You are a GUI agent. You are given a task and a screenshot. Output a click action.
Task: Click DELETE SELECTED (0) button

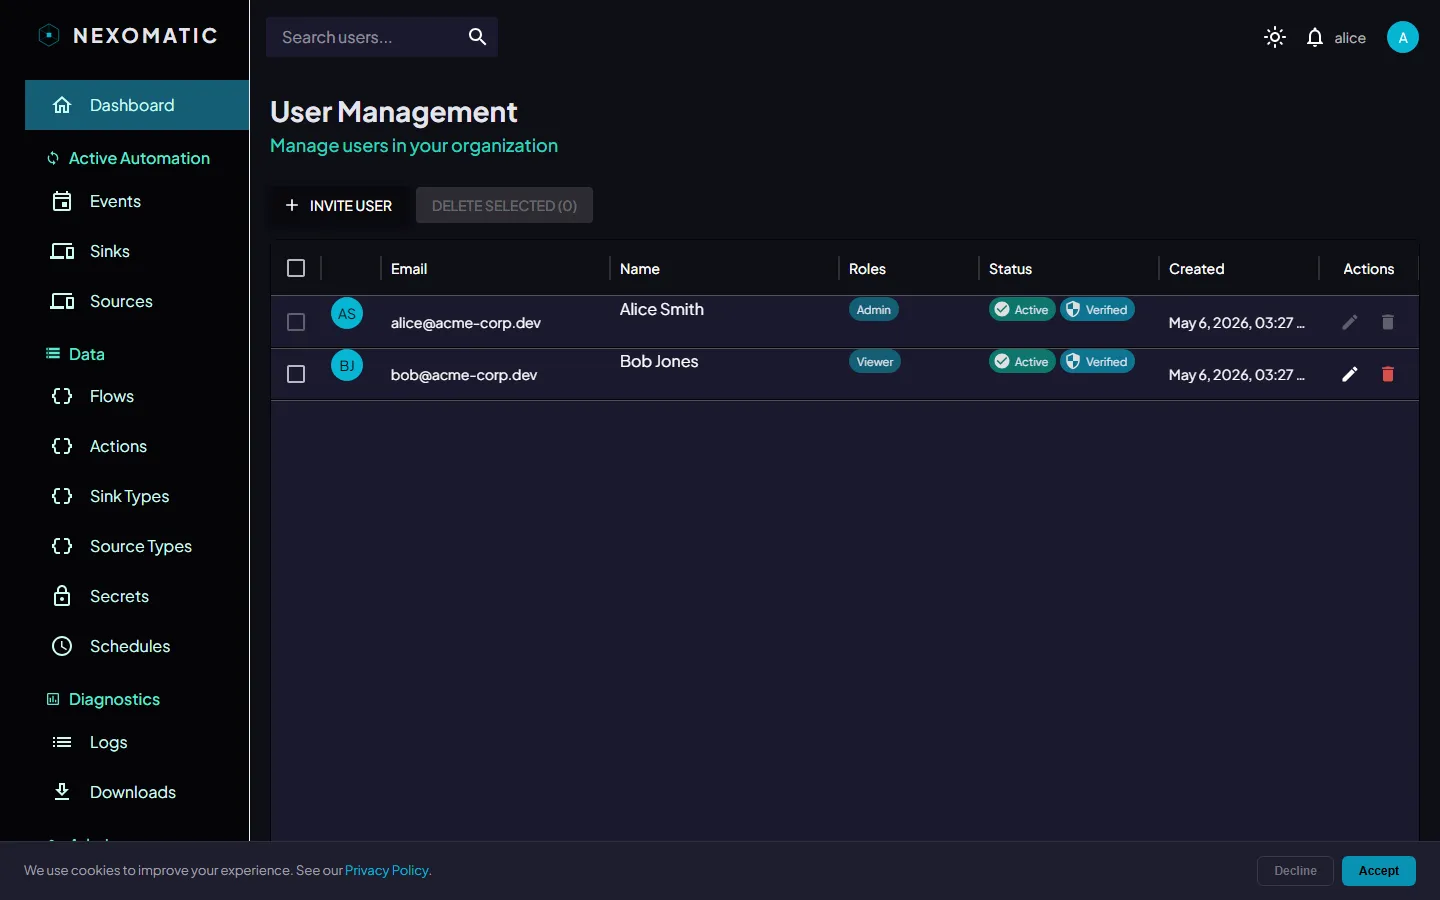pyautogui.click(x=504, y=205)
